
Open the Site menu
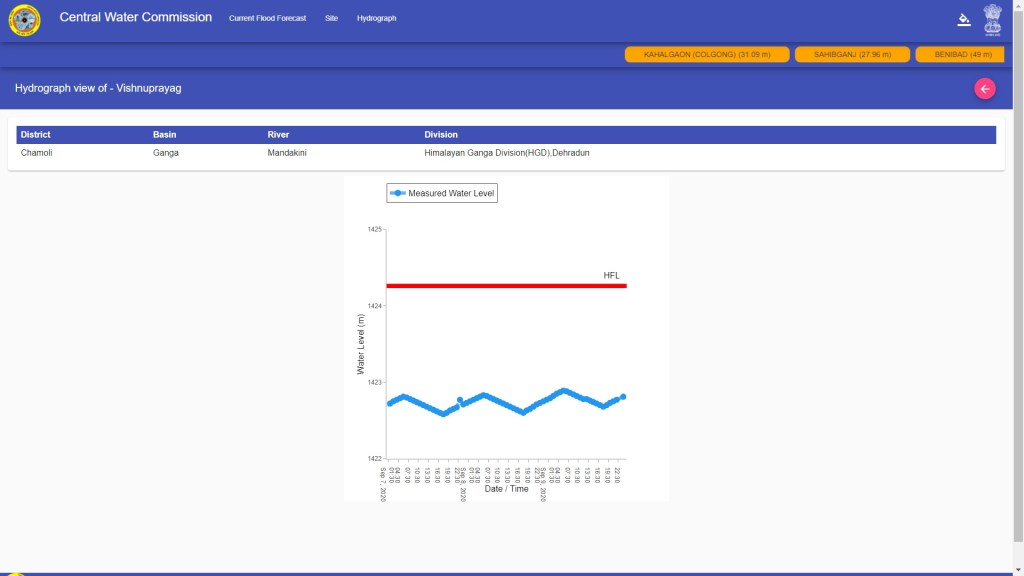point(331,19)
